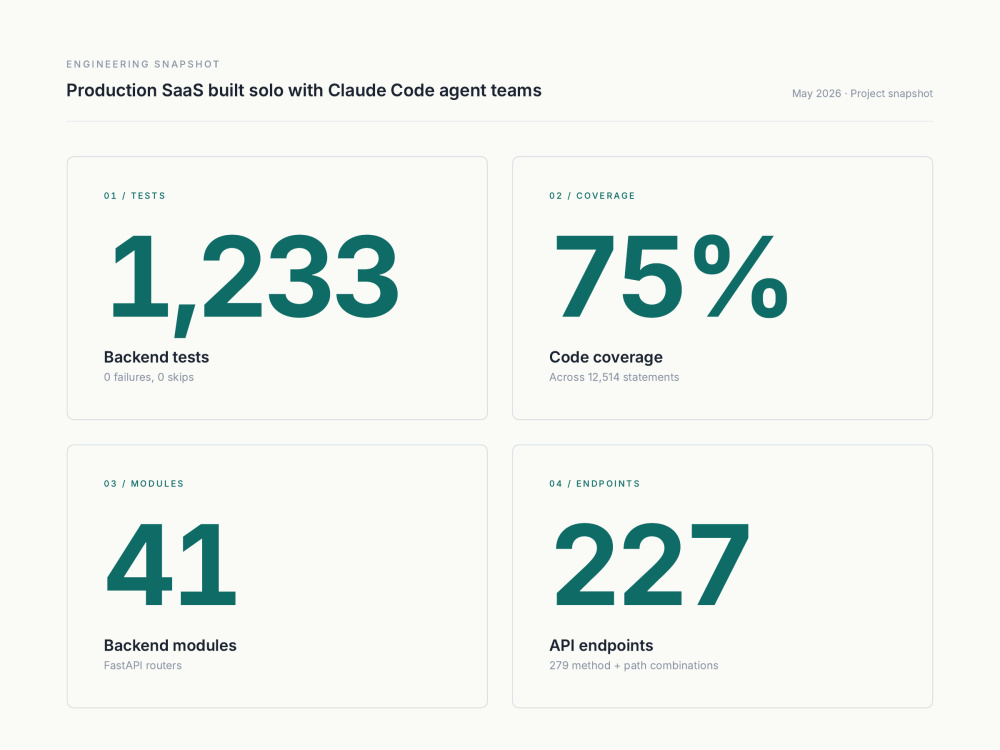Click the '0 failures, 0 skips' caption
This screenshot has height=750, width=1000.
pyautogui.click(x=149, y=377)
